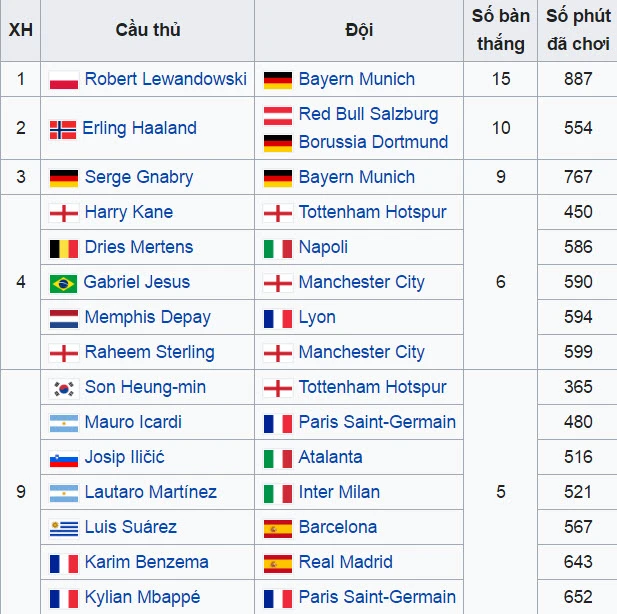Click the Belgium flag beside Dries Mertens
The height and width of the screenshot is (614, 617).
point(64,248)
